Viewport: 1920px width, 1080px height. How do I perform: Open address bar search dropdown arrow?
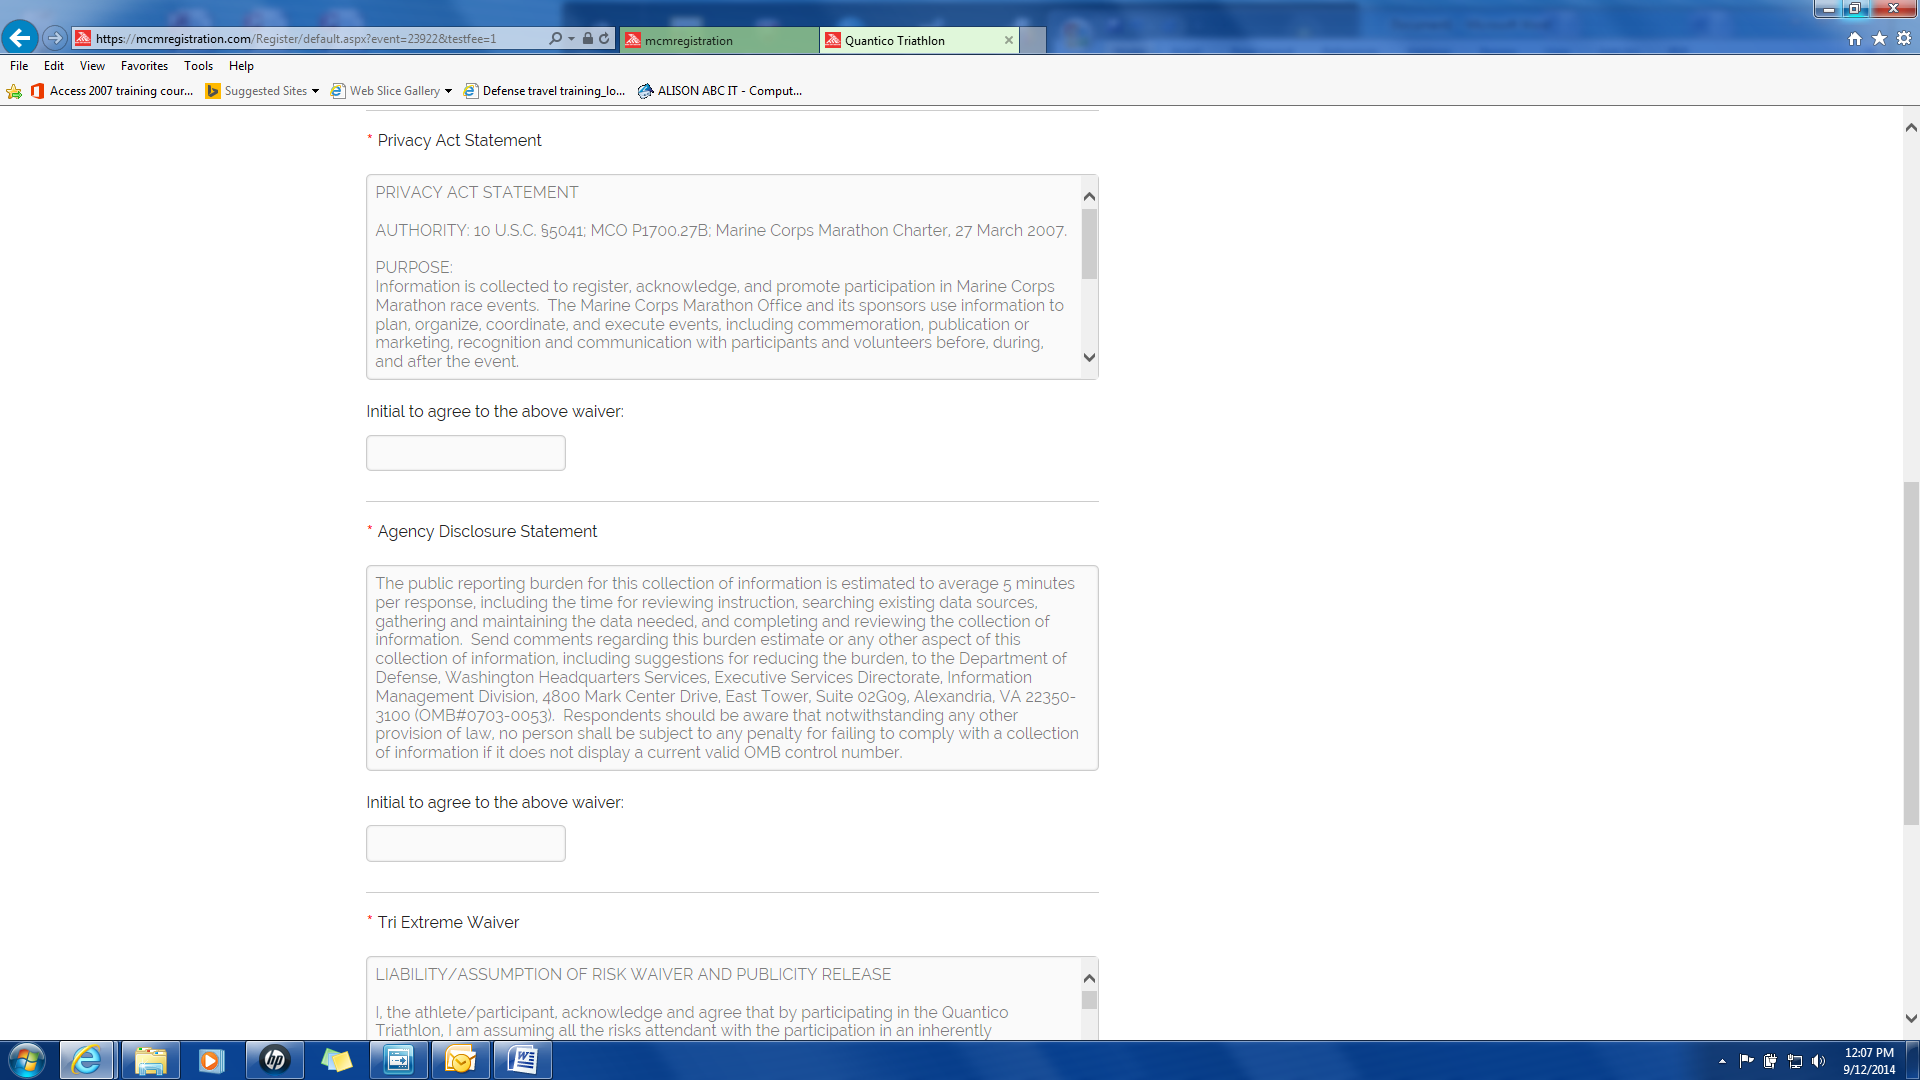tap(571, 38)
